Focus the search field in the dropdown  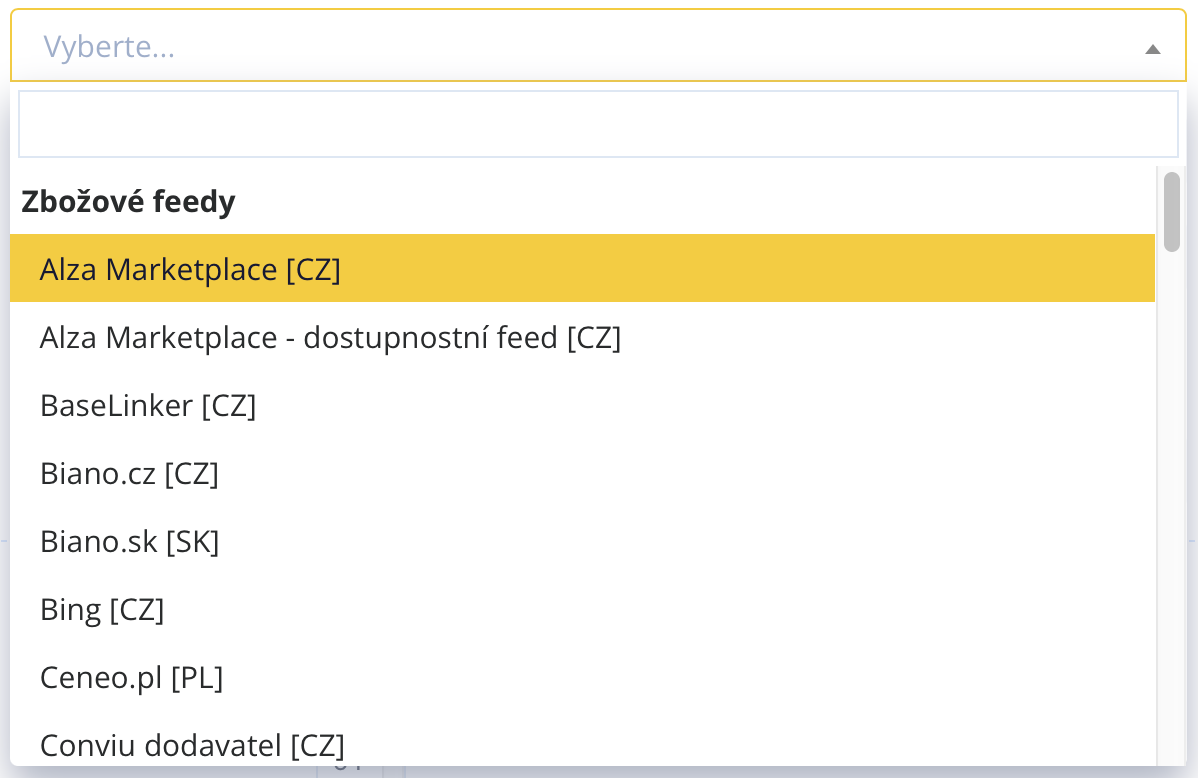pyautogui.click(x=598, y=124)
